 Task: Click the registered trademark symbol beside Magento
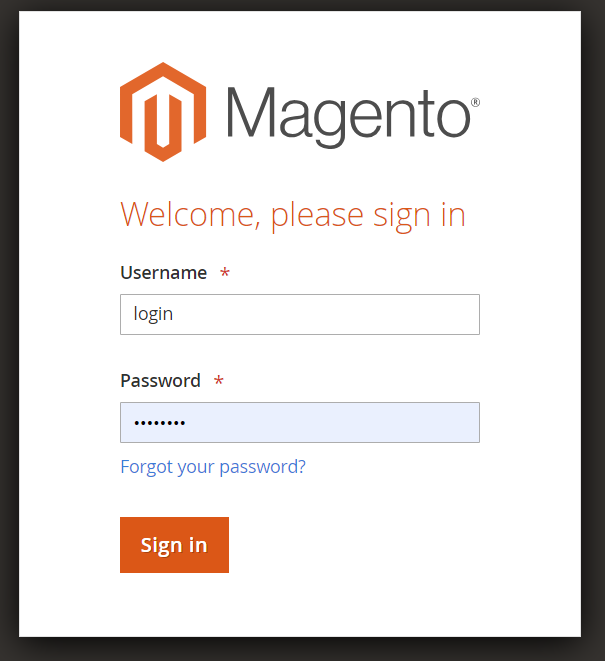[x=475, y=103]
